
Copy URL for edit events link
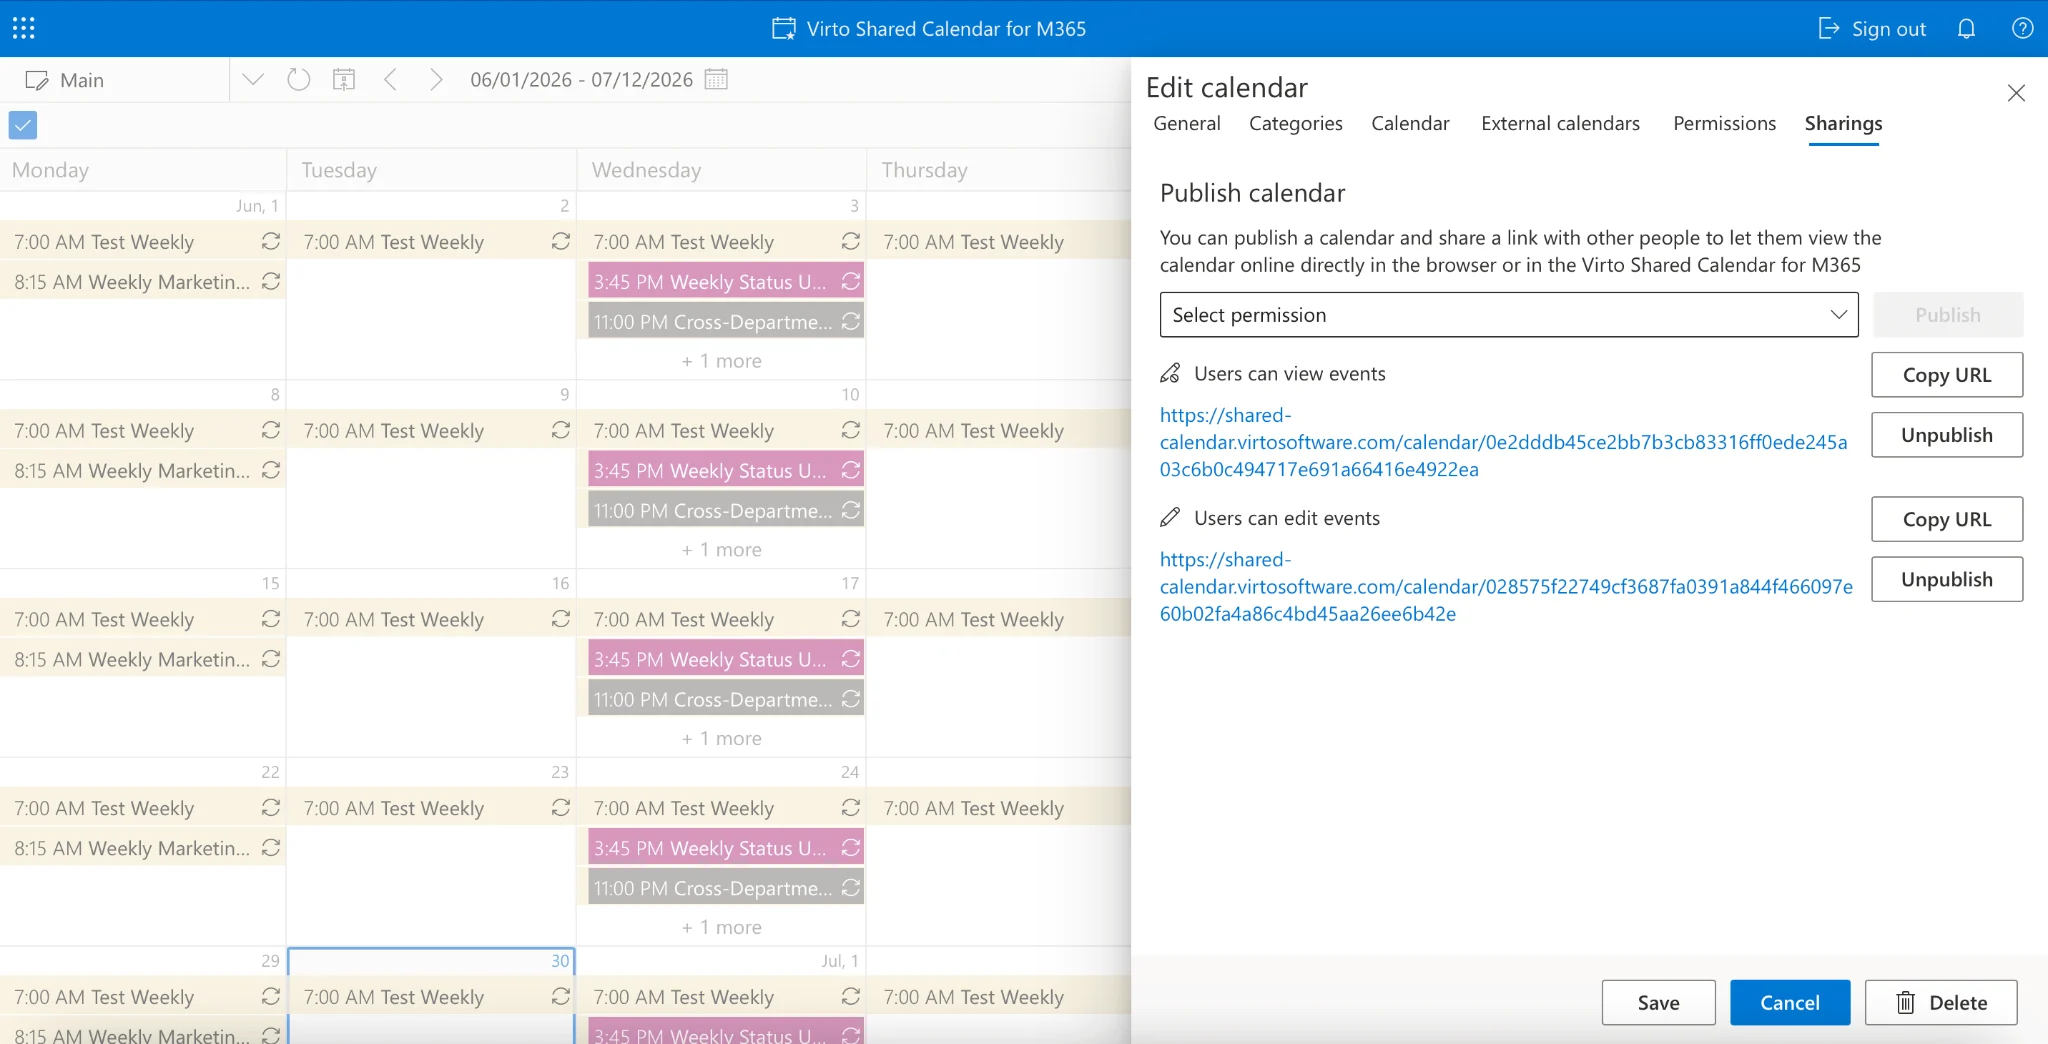(x=1947, y=519)
